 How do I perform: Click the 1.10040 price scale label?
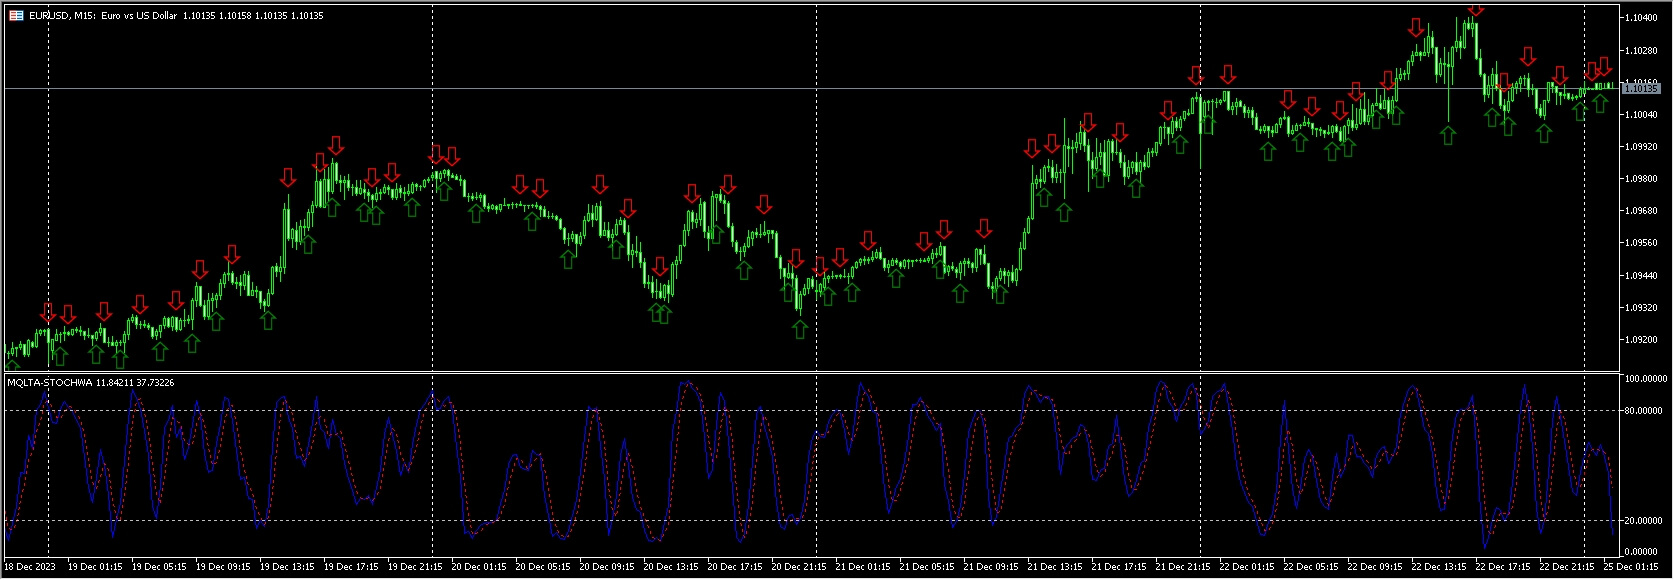[x=1641, y=114]
